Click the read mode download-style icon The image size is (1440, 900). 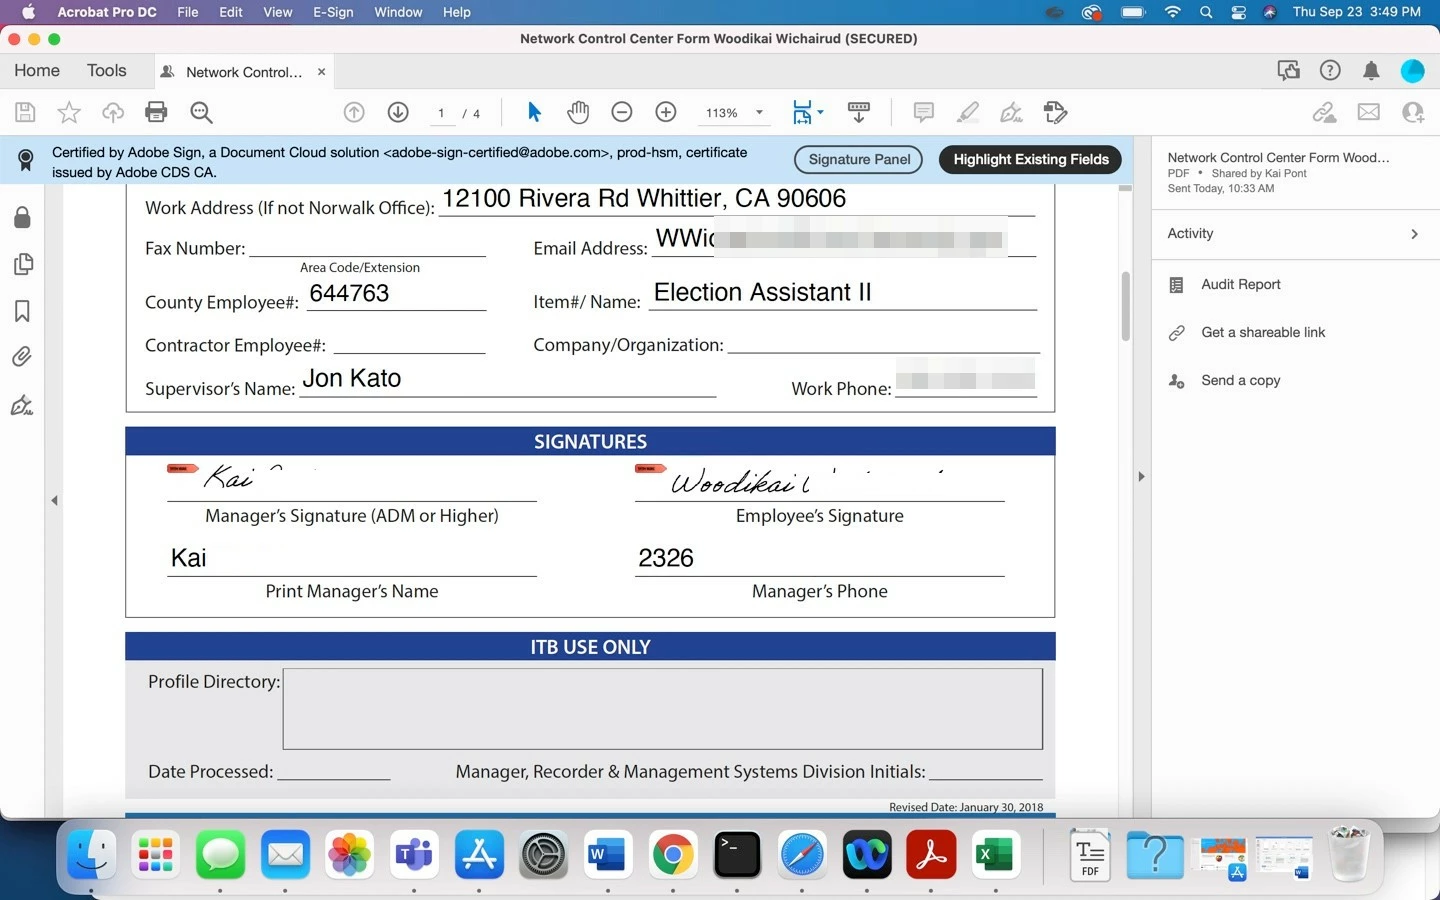858,112
